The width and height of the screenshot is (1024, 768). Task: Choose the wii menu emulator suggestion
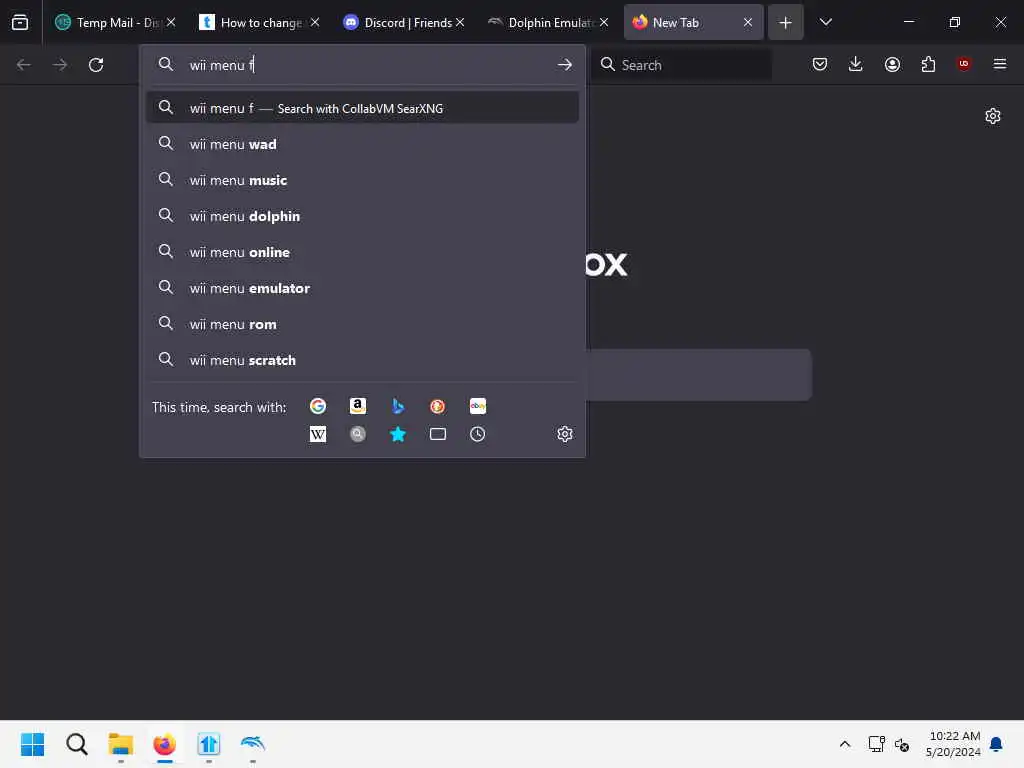[x=362, y=287]
